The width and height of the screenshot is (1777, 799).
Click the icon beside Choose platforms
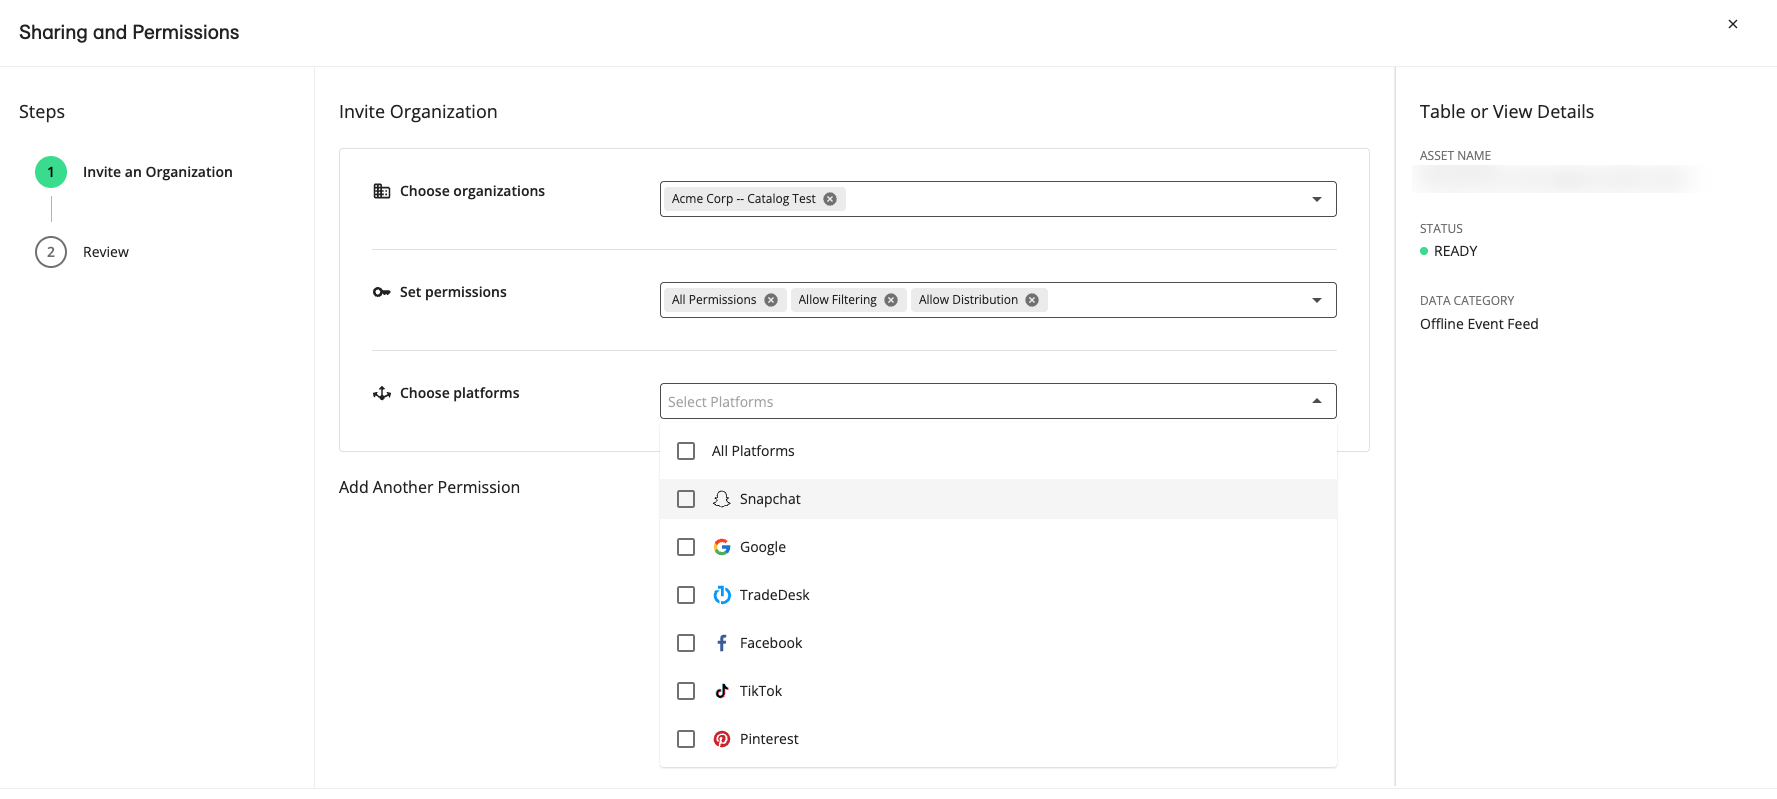(x=382, y=393)
